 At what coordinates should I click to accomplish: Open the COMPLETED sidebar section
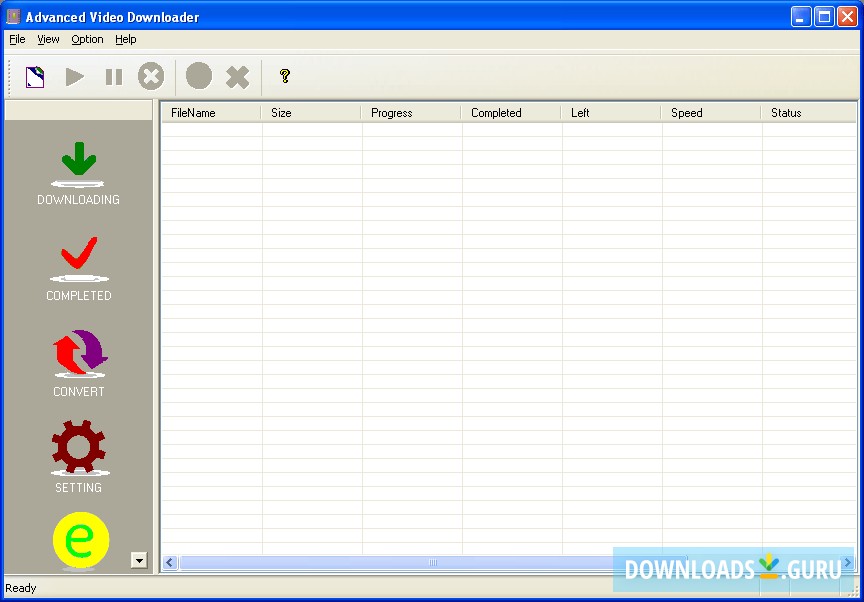[79, 269]
